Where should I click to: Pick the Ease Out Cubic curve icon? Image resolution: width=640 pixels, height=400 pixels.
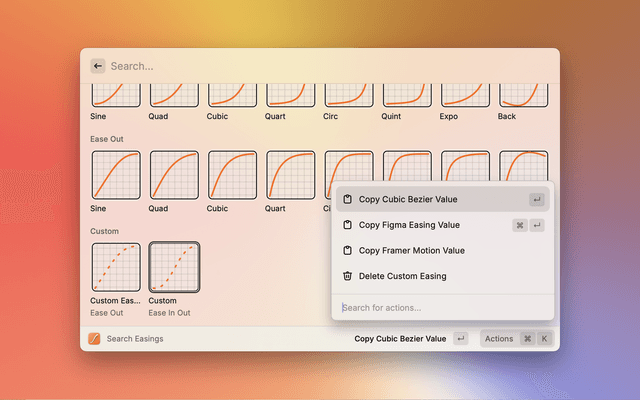click(232, 175)
